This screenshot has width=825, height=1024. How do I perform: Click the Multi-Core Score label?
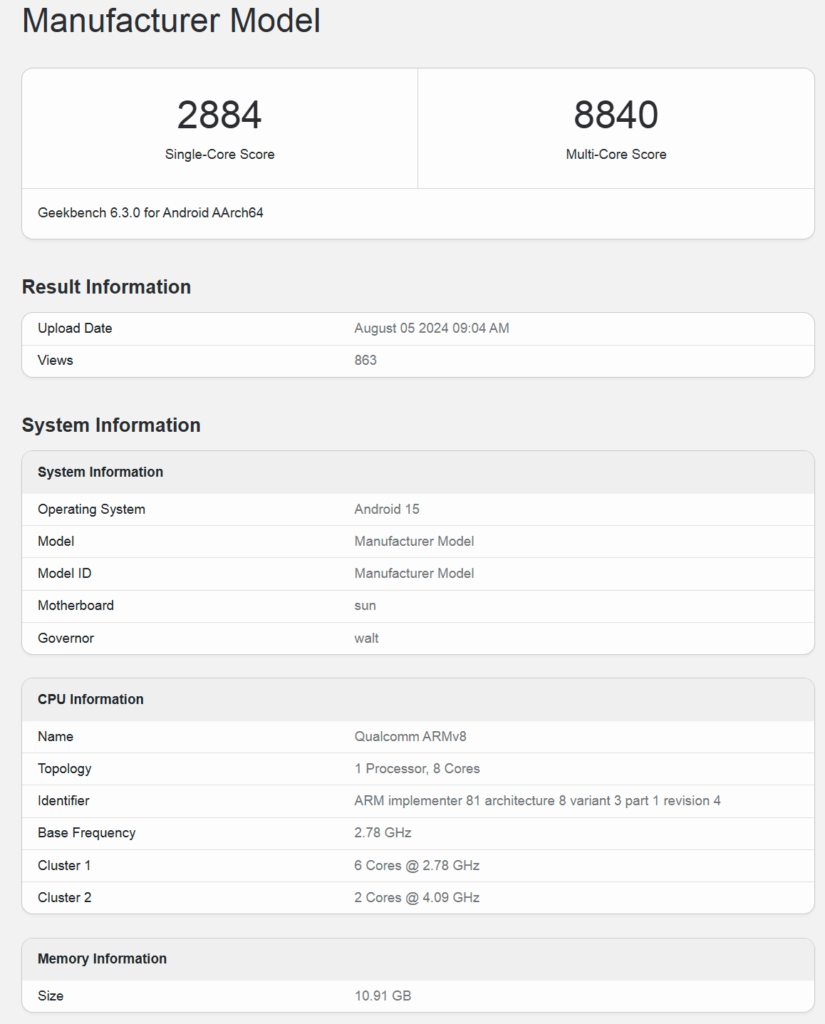click(x=616, y=154)
